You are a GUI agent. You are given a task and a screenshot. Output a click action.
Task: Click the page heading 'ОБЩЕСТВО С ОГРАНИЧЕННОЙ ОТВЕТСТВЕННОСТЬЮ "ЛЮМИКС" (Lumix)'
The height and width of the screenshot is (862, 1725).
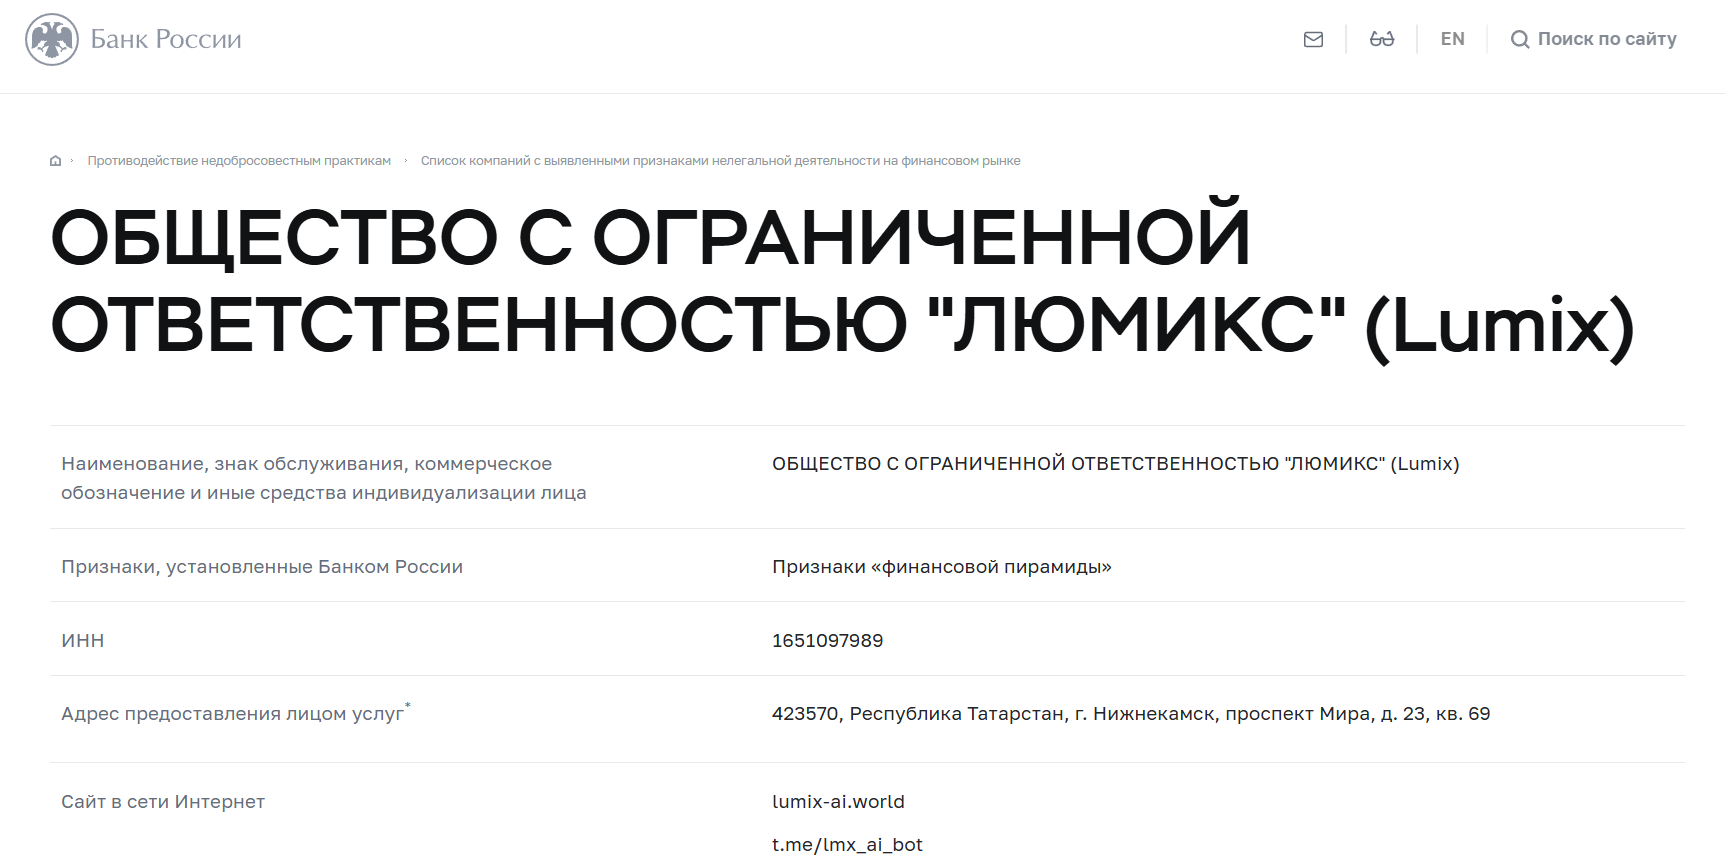tap(843, 281)
